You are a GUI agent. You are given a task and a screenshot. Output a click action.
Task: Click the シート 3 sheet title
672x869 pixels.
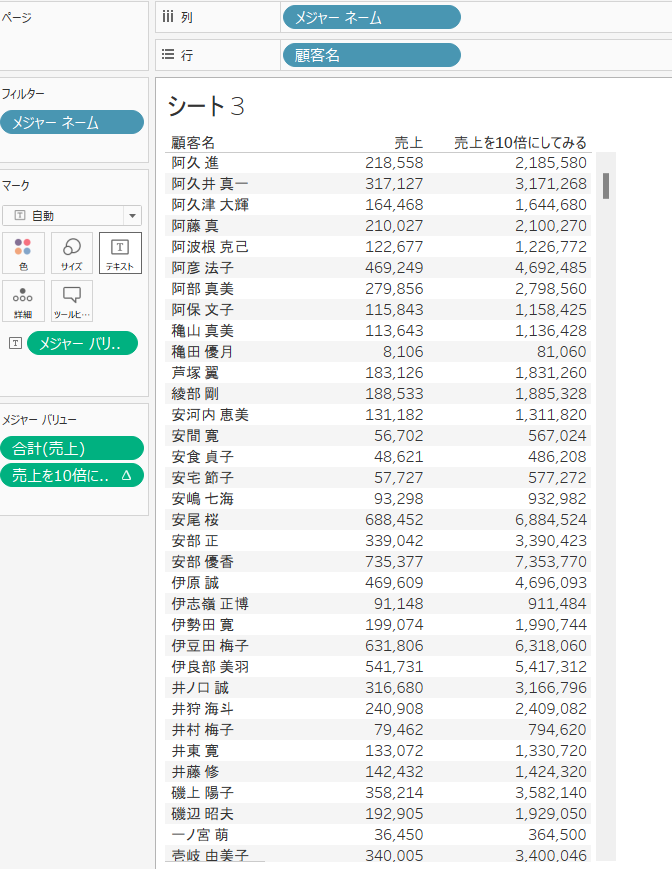click(206, 106)
